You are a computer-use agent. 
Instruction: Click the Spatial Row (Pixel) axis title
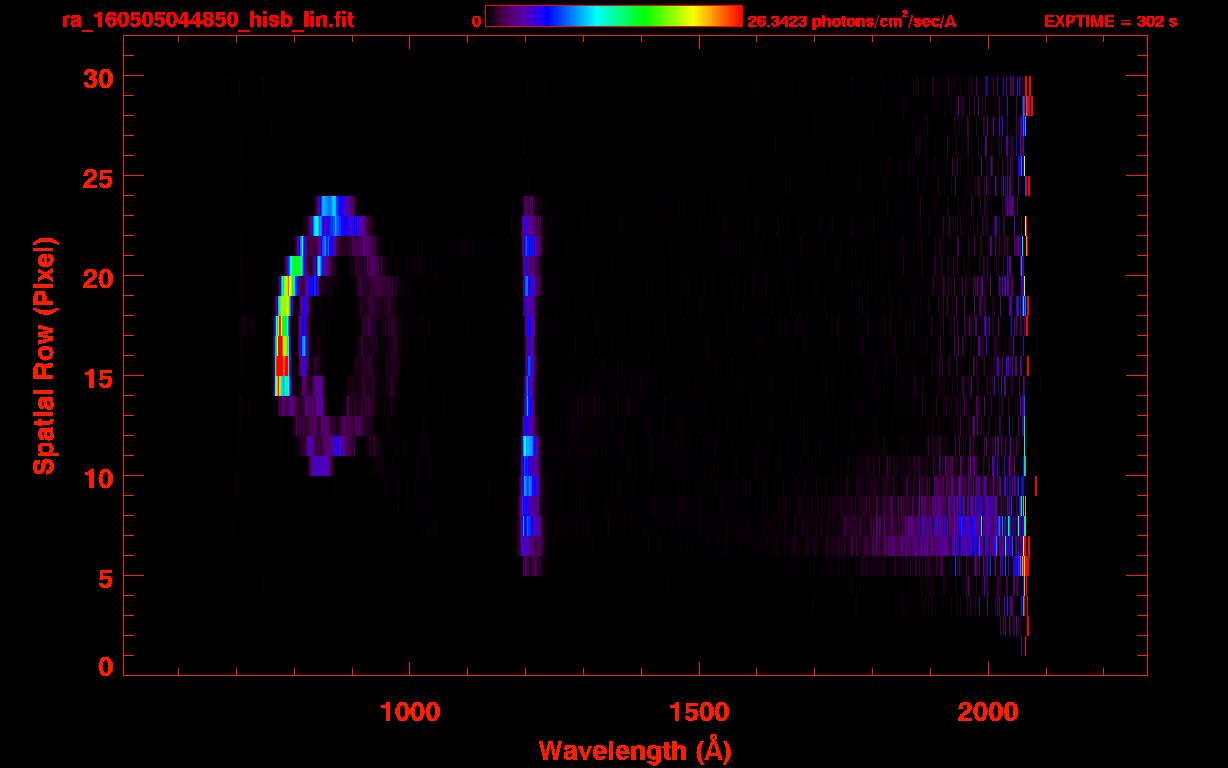pyautogui.click(x=43, y=356)
